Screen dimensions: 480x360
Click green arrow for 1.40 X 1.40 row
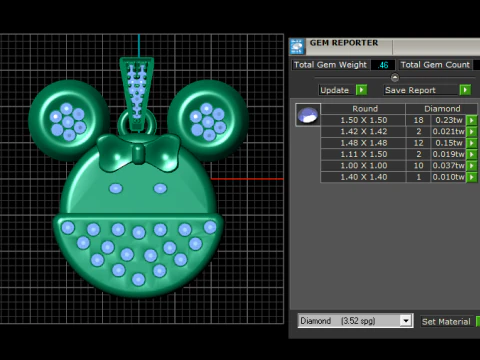472,177
